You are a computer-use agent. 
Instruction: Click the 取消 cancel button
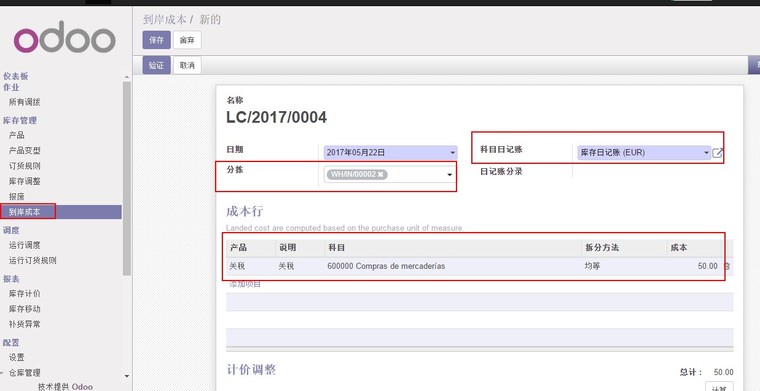pos(187,65)
